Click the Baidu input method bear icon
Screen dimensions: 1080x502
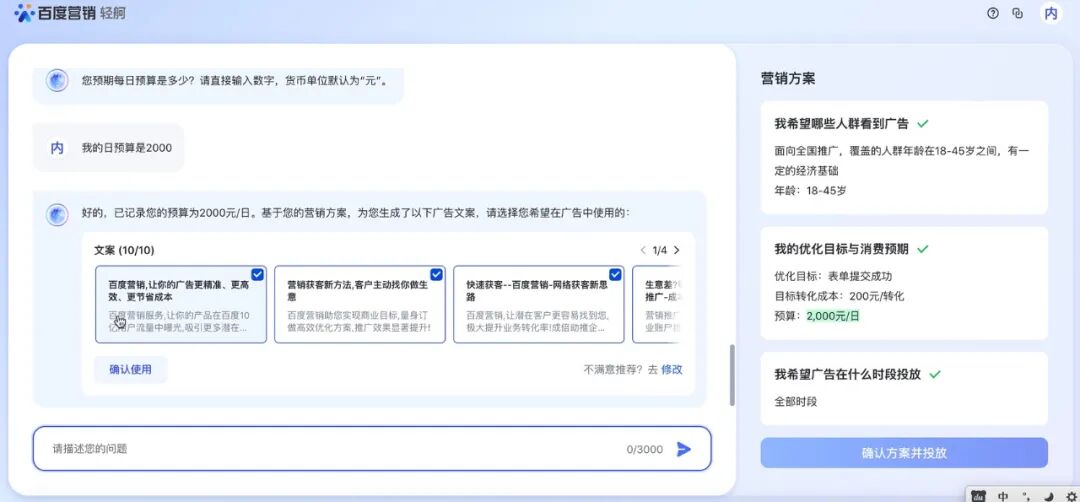pos(979,495)
